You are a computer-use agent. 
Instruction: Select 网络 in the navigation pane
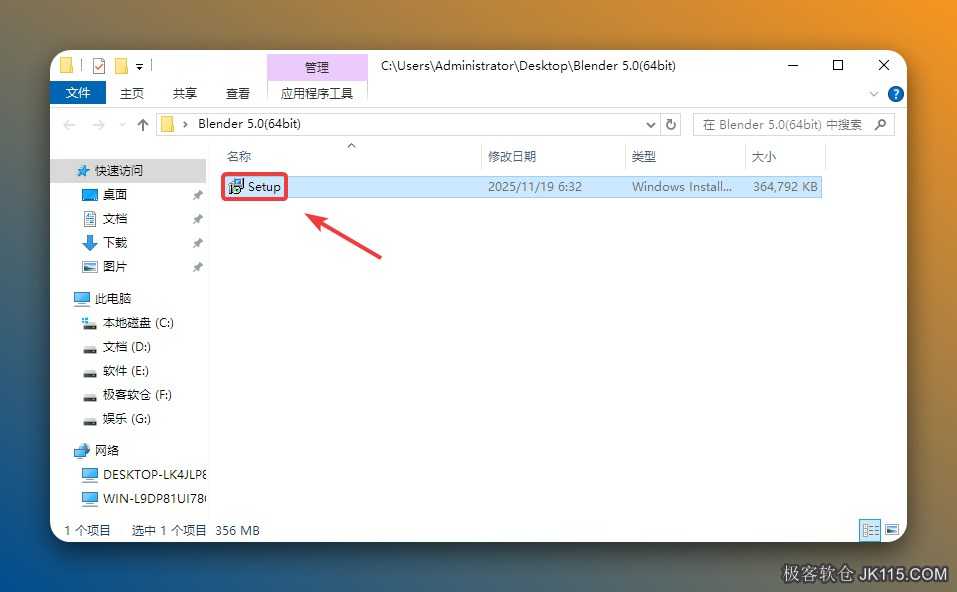pyautogui.click(x=107, y=450)
